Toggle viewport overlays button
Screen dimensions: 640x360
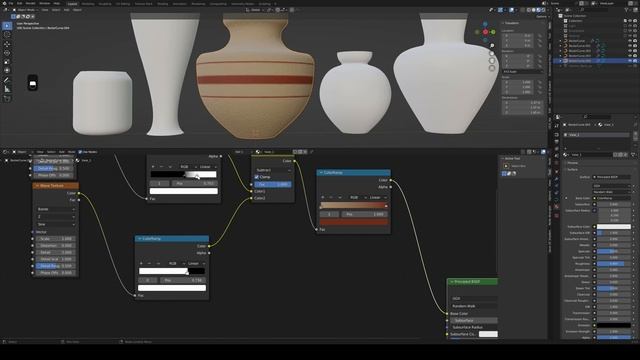pos(511,10)
